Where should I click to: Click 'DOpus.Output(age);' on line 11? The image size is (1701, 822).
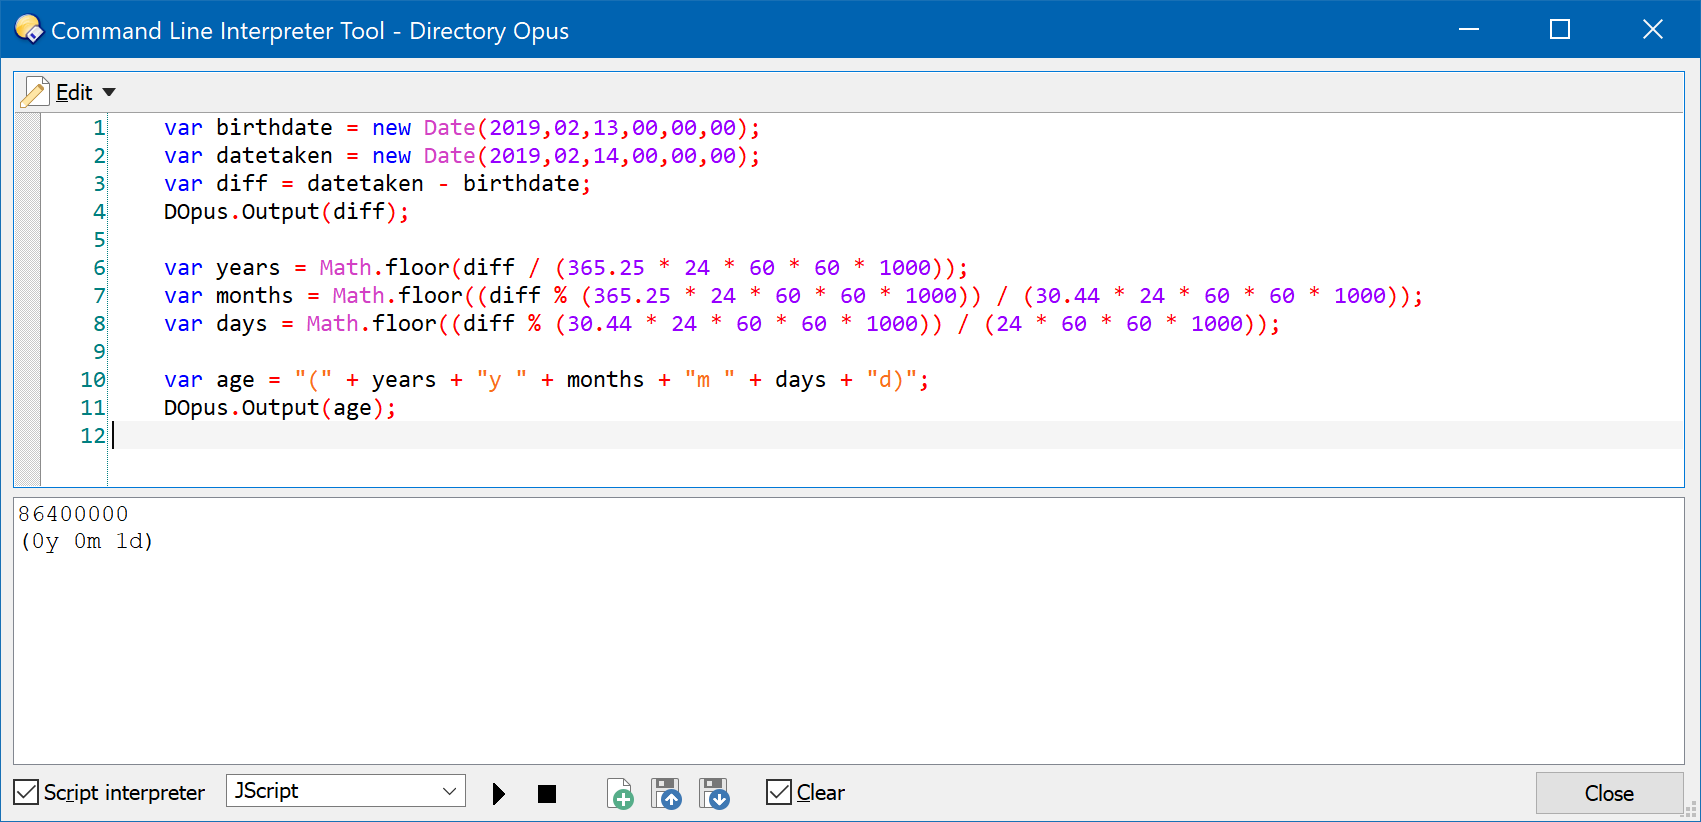(280, 408)
